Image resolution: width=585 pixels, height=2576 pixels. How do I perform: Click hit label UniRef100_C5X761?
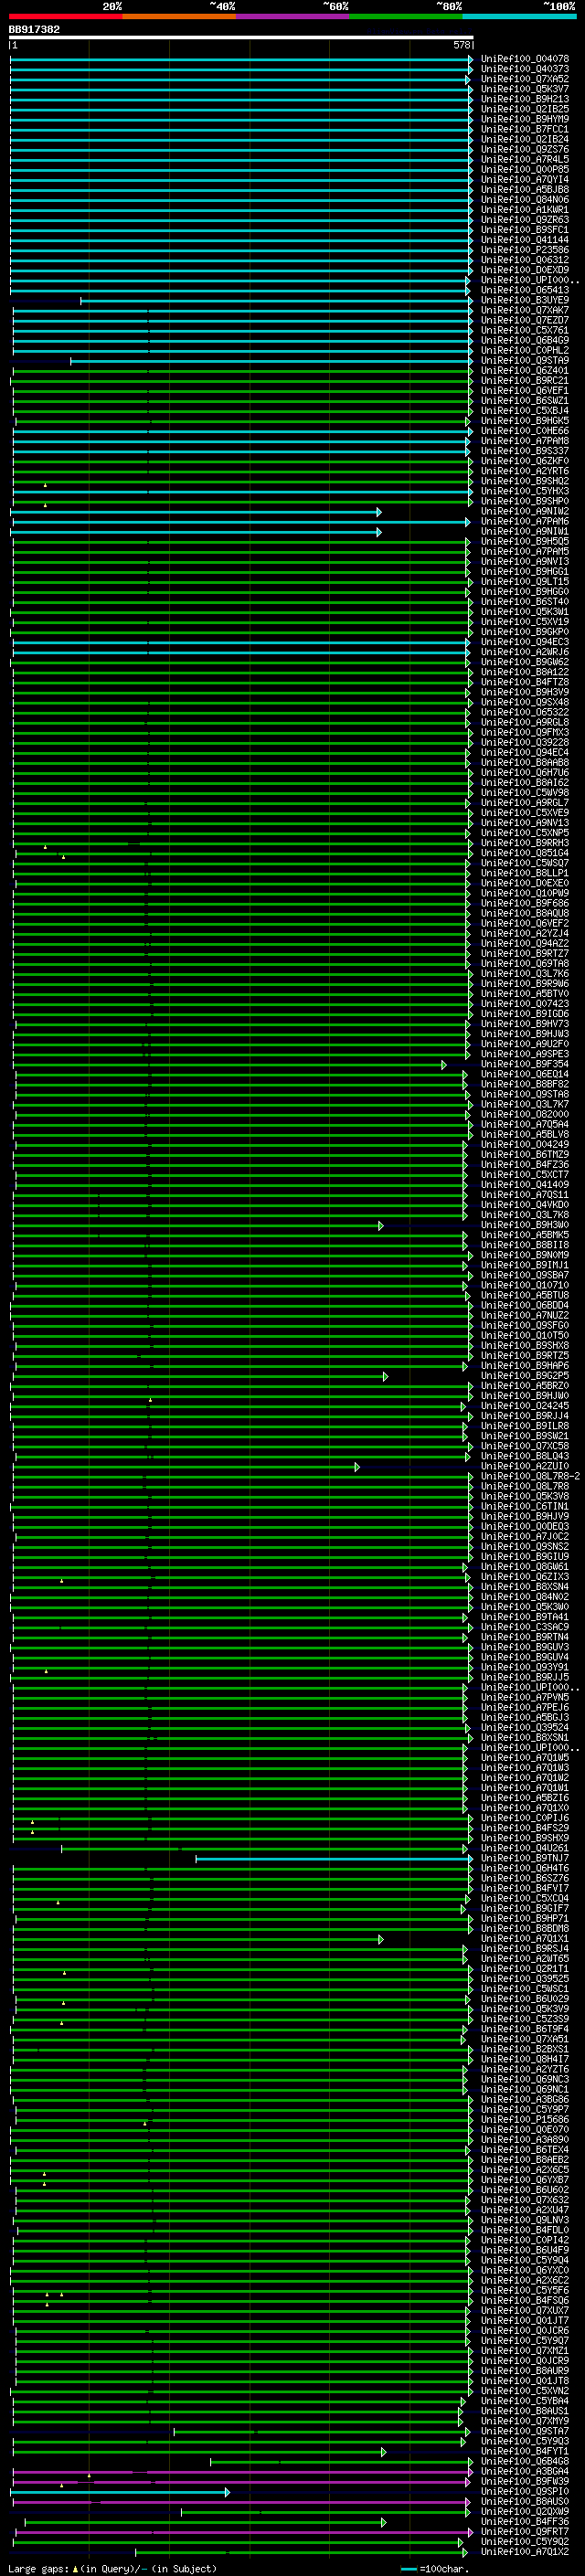pos(525,330)
